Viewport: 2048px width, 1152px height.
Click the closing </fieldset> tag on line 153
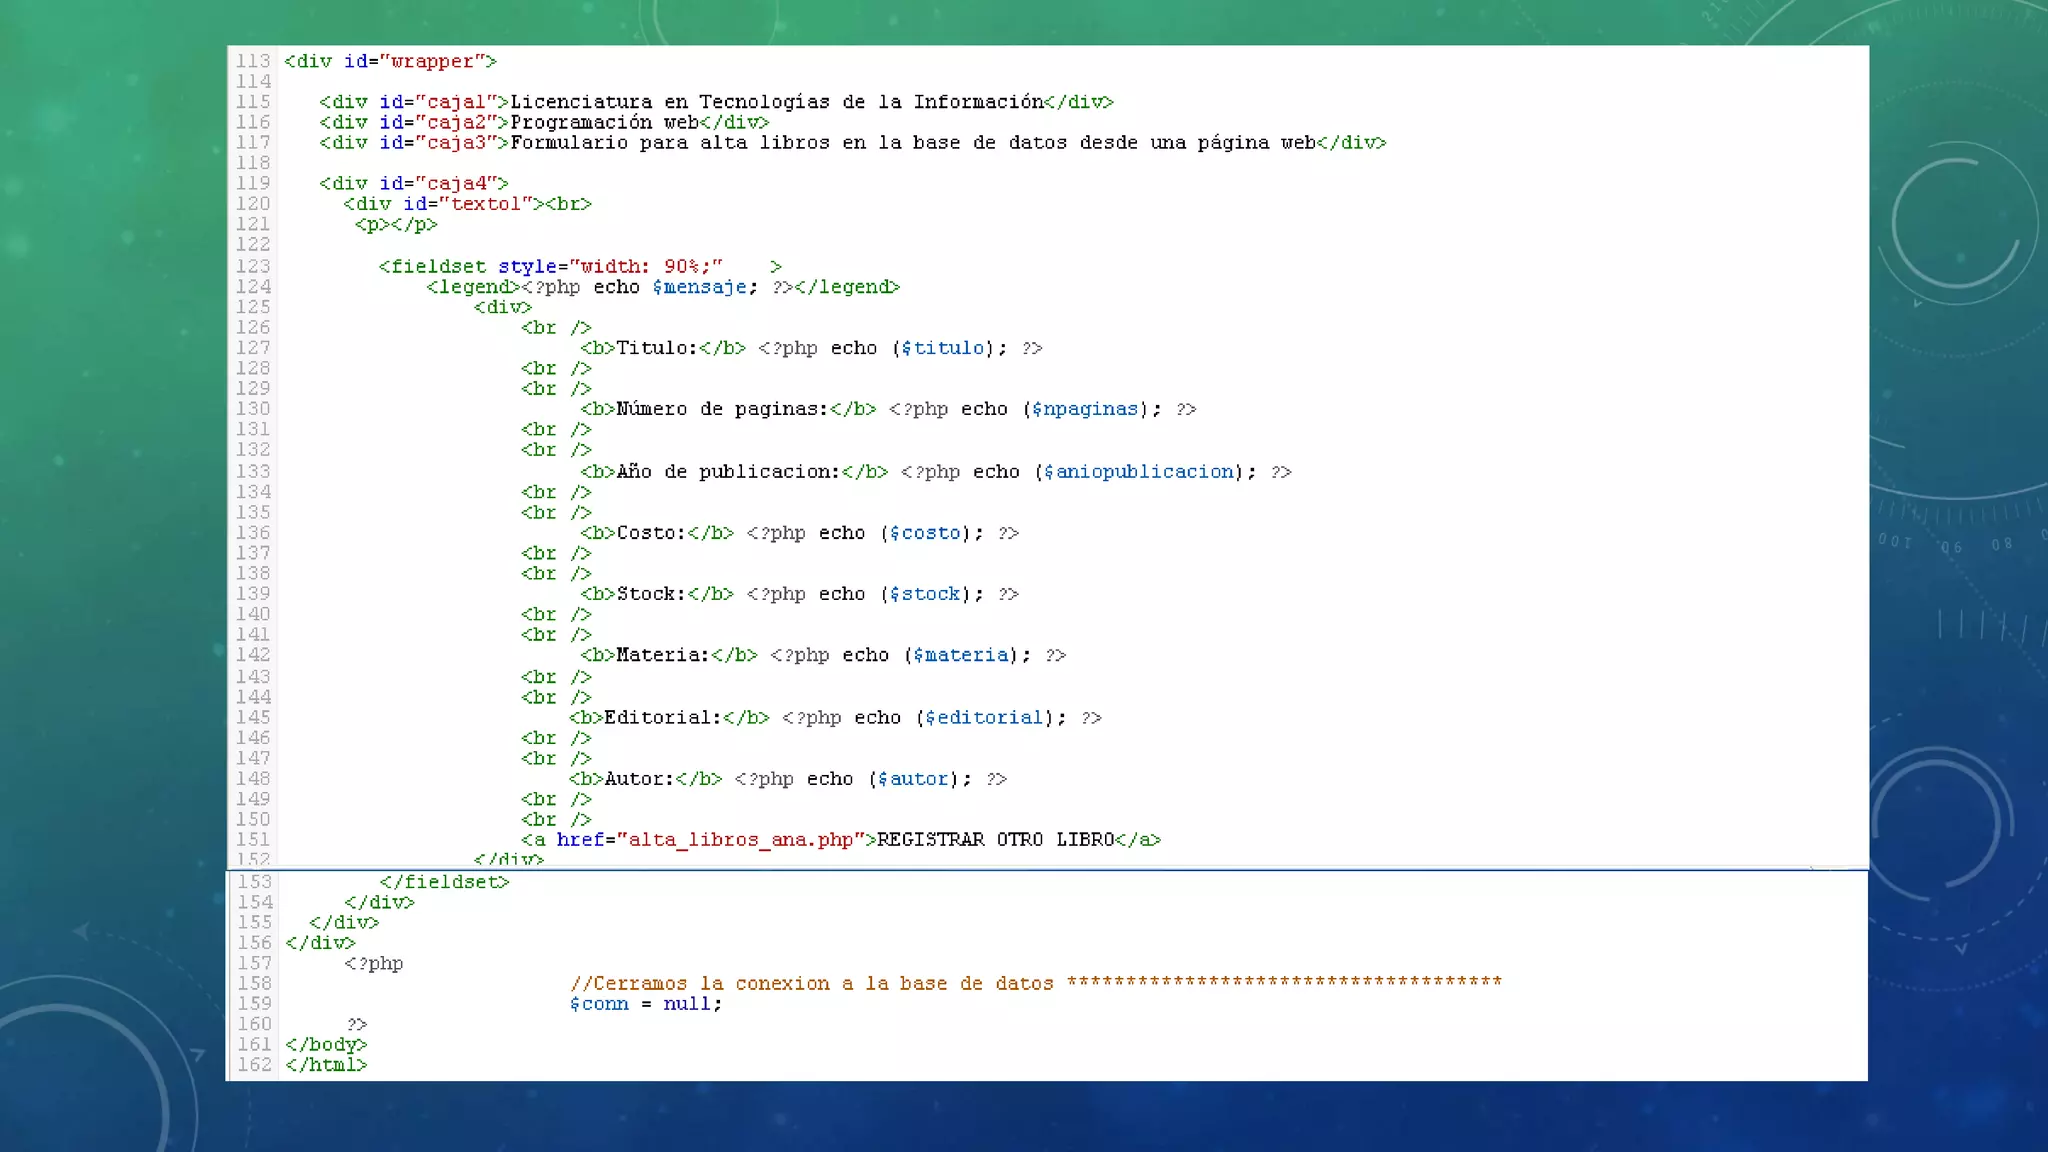pos(444,882)
